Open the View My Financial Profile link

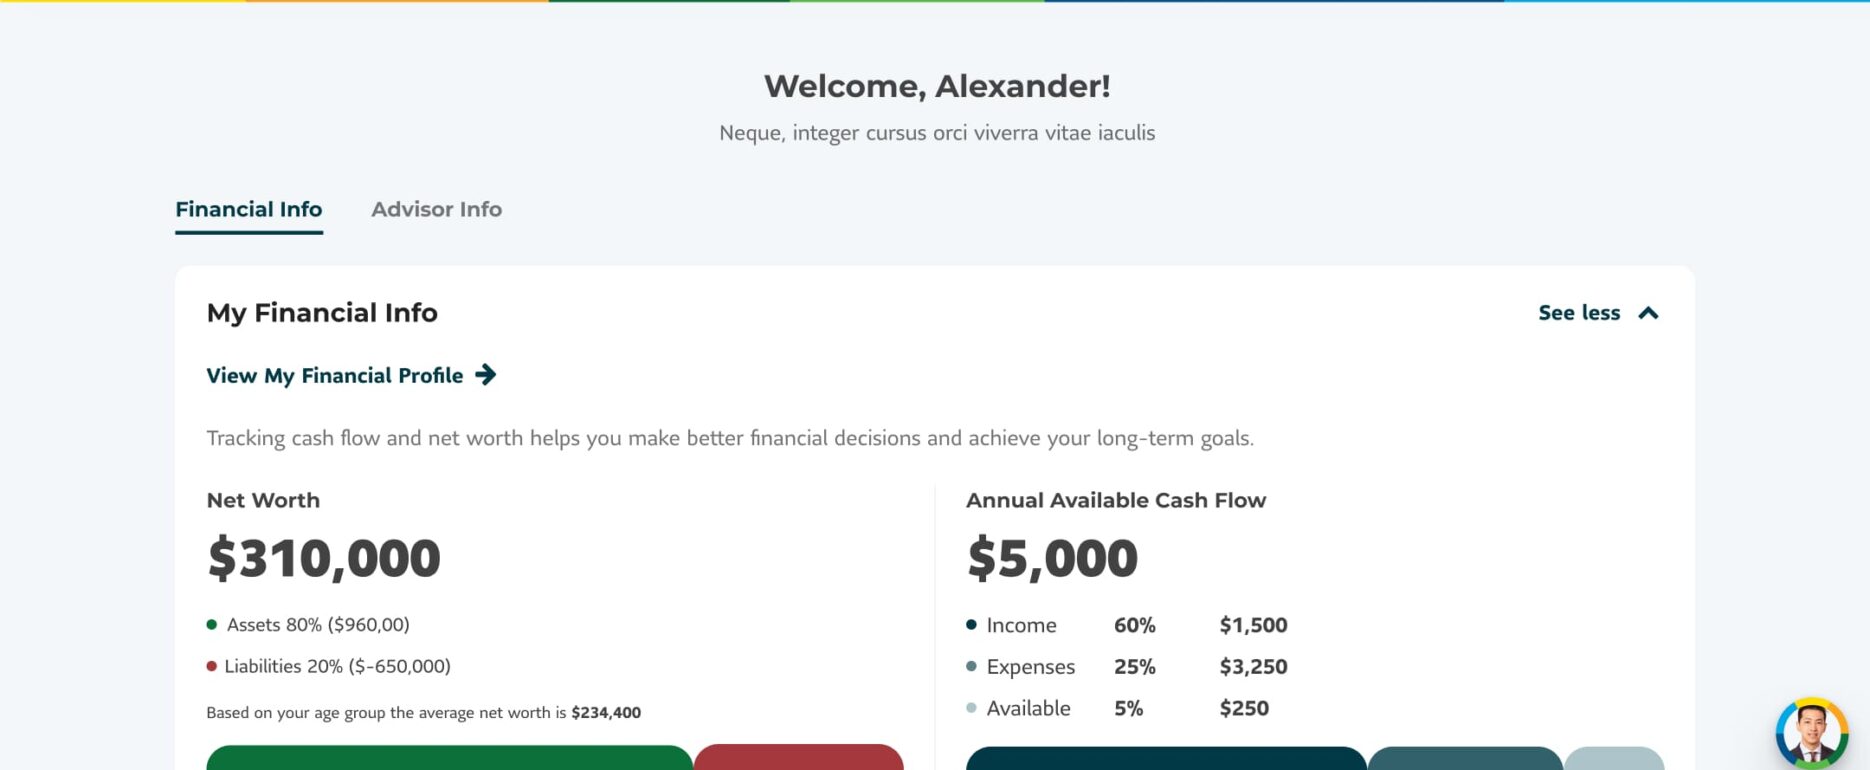point(335,375)
